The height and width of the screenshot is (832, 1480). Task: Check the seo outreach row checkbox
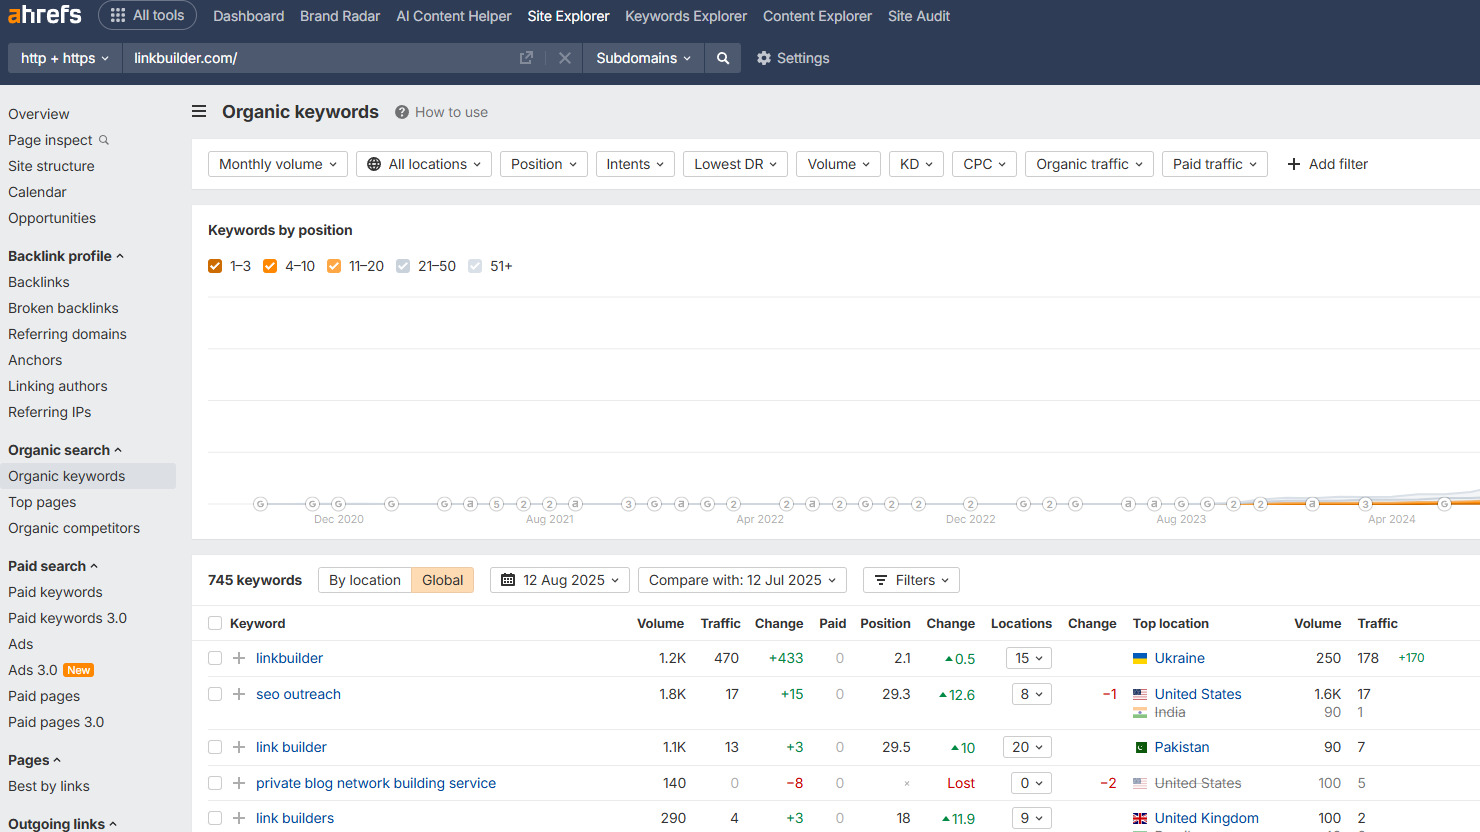tap(215, 694)
